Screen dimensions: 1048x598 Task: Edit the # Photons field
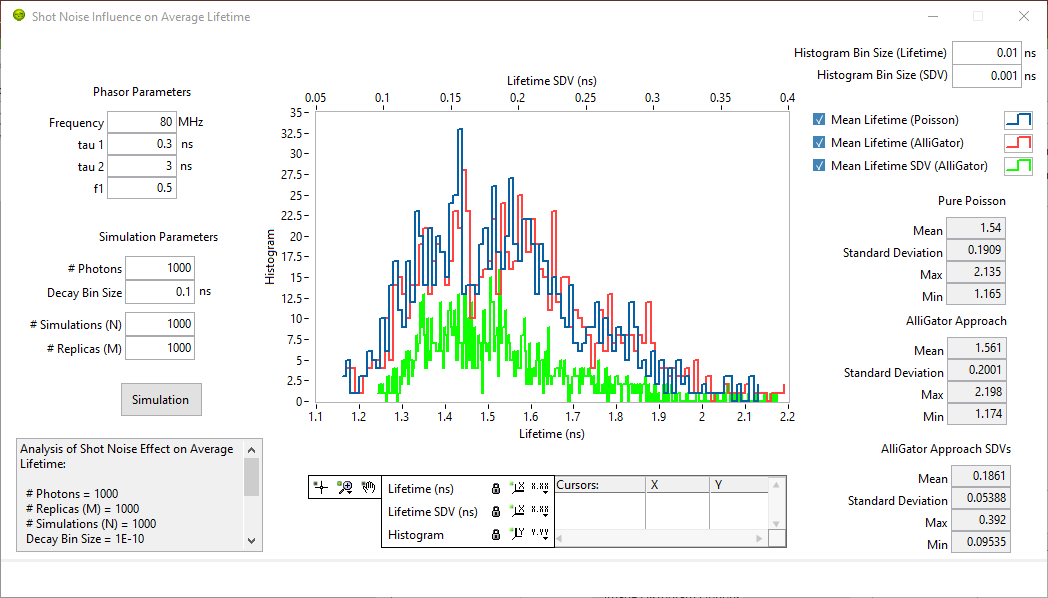160,268
